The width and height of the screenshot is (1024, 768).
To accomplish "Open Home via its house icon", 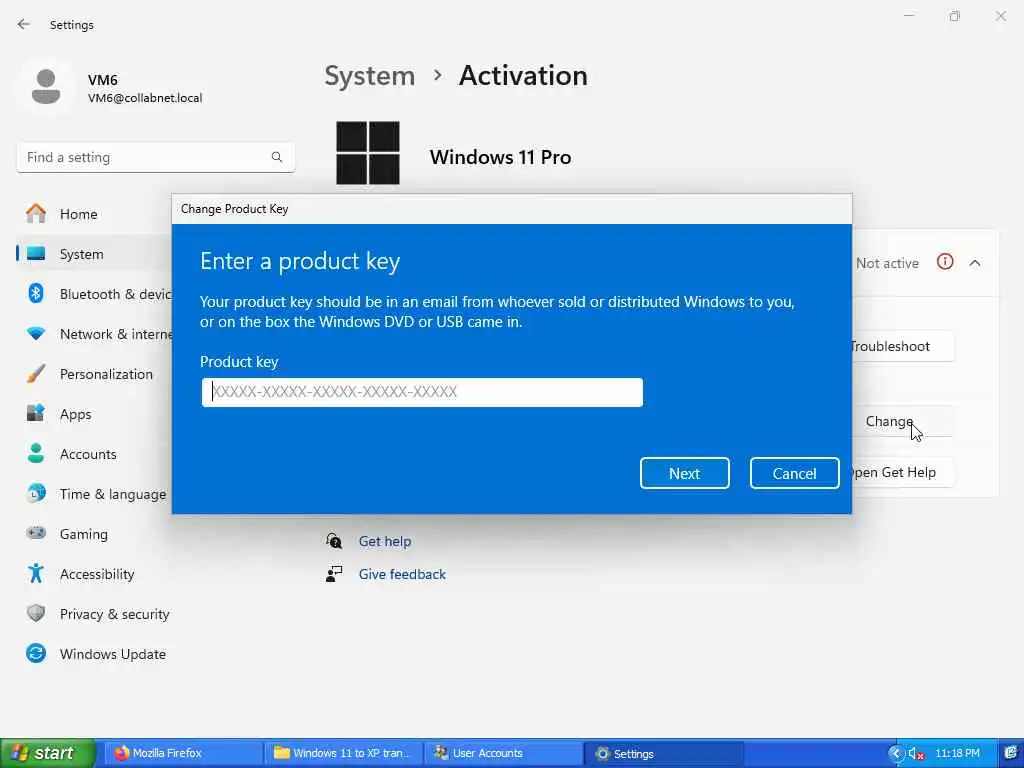I will pyautogui.click(x=36, y=214).
